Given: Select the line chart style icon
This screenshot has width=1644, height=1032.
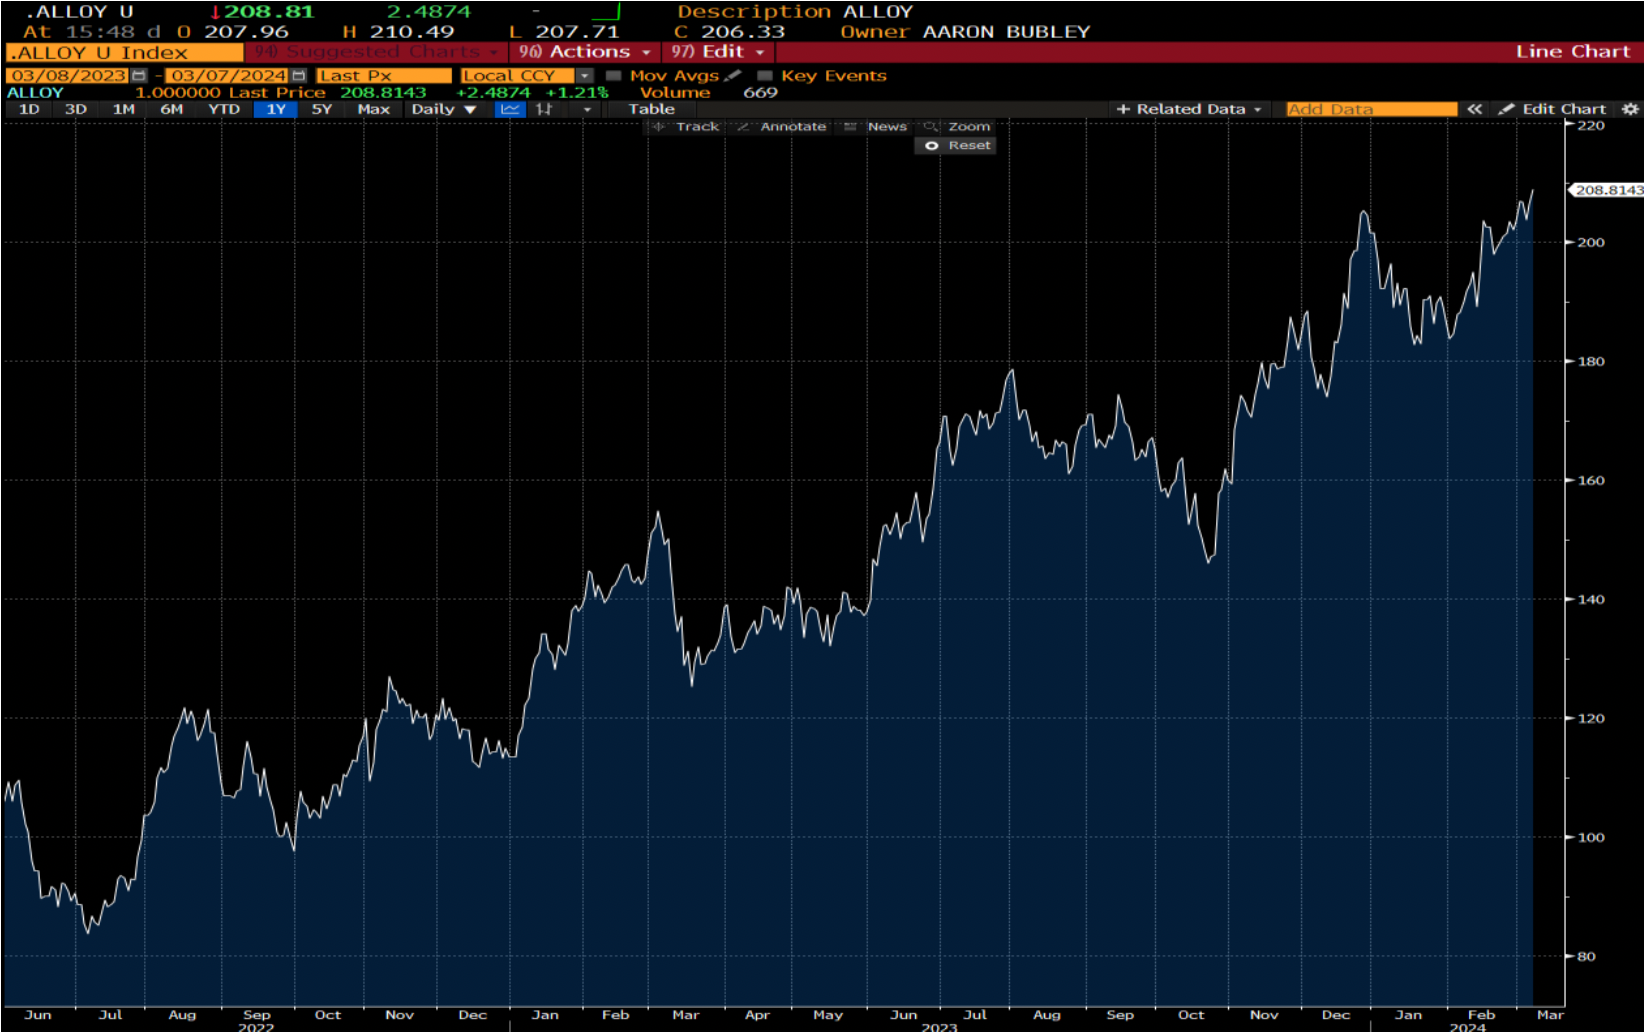Looking at the screenshot, I should (x=510, y=109).
